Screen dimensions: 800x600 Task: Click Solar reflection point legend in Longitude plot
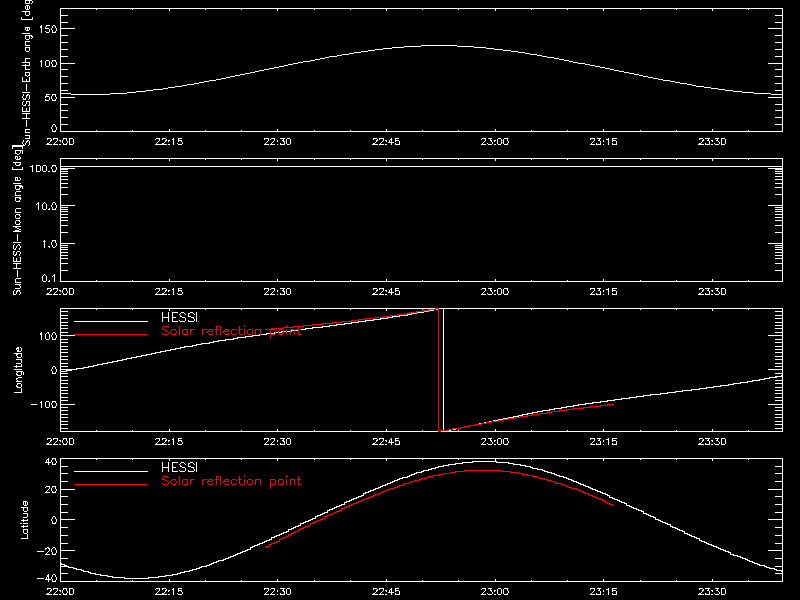click(x=231, y=331)
